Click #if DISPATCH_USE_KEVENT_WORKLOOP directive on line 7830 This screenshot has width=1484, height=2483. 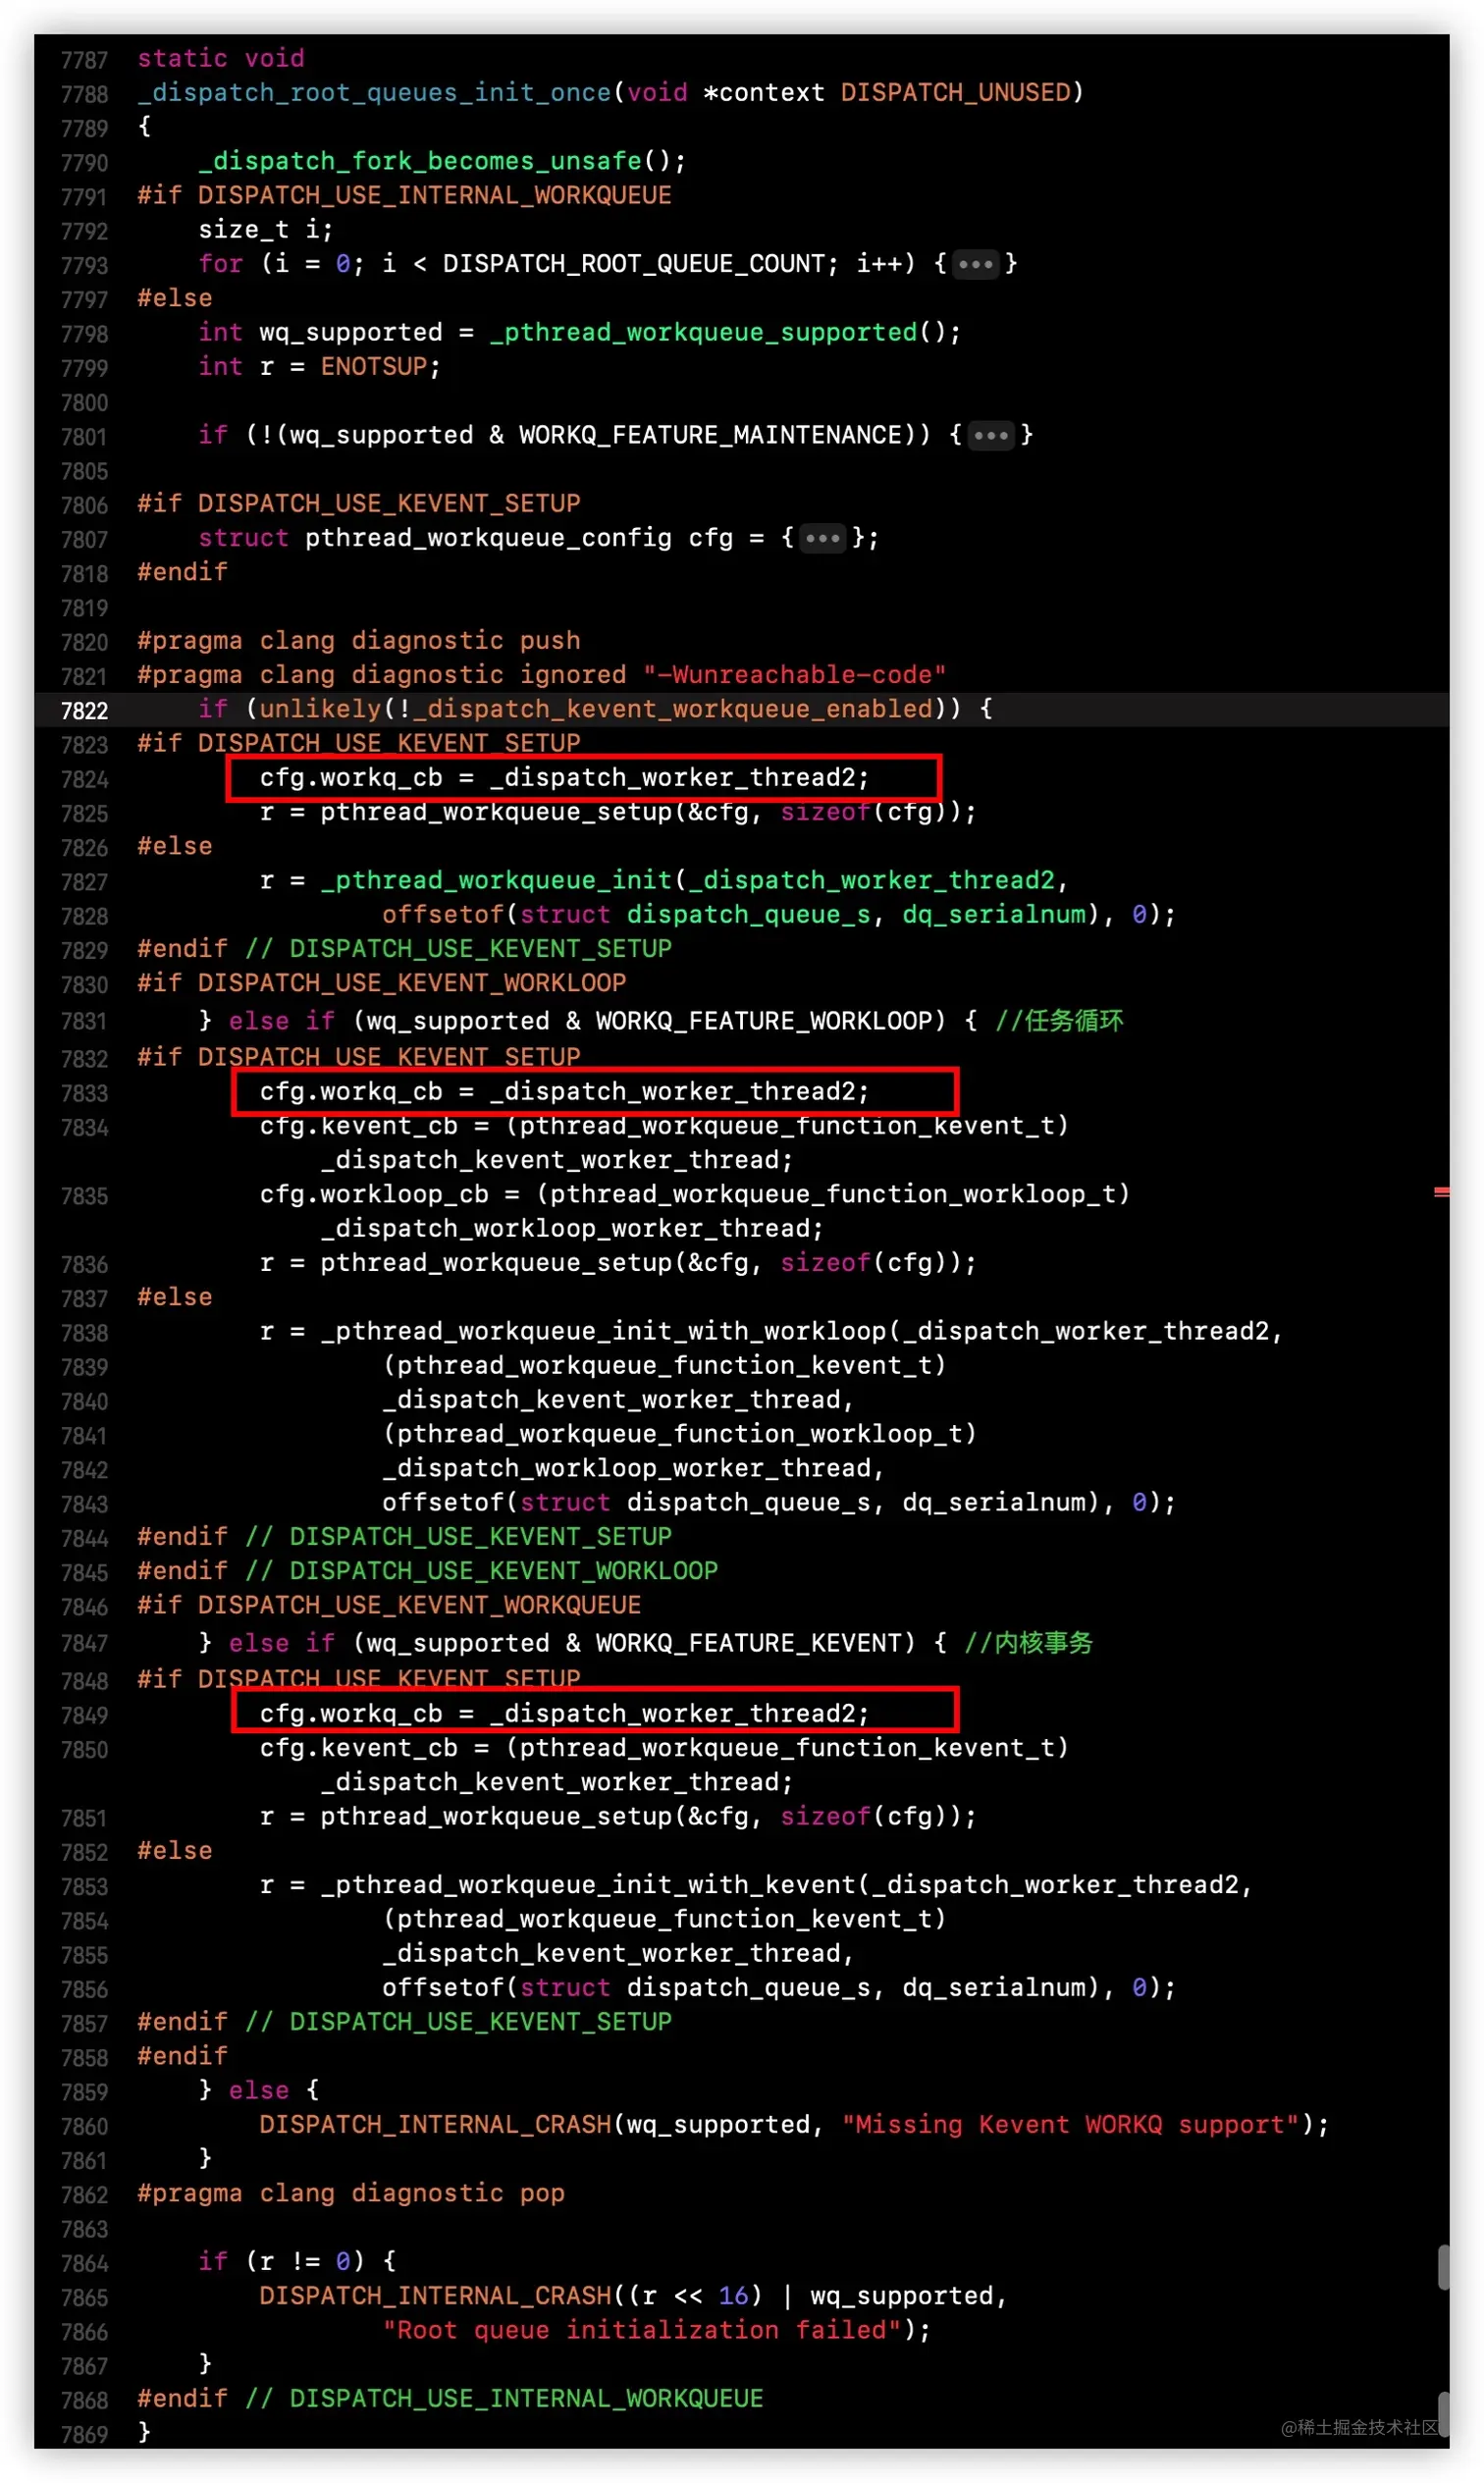(x=382, y=983)
